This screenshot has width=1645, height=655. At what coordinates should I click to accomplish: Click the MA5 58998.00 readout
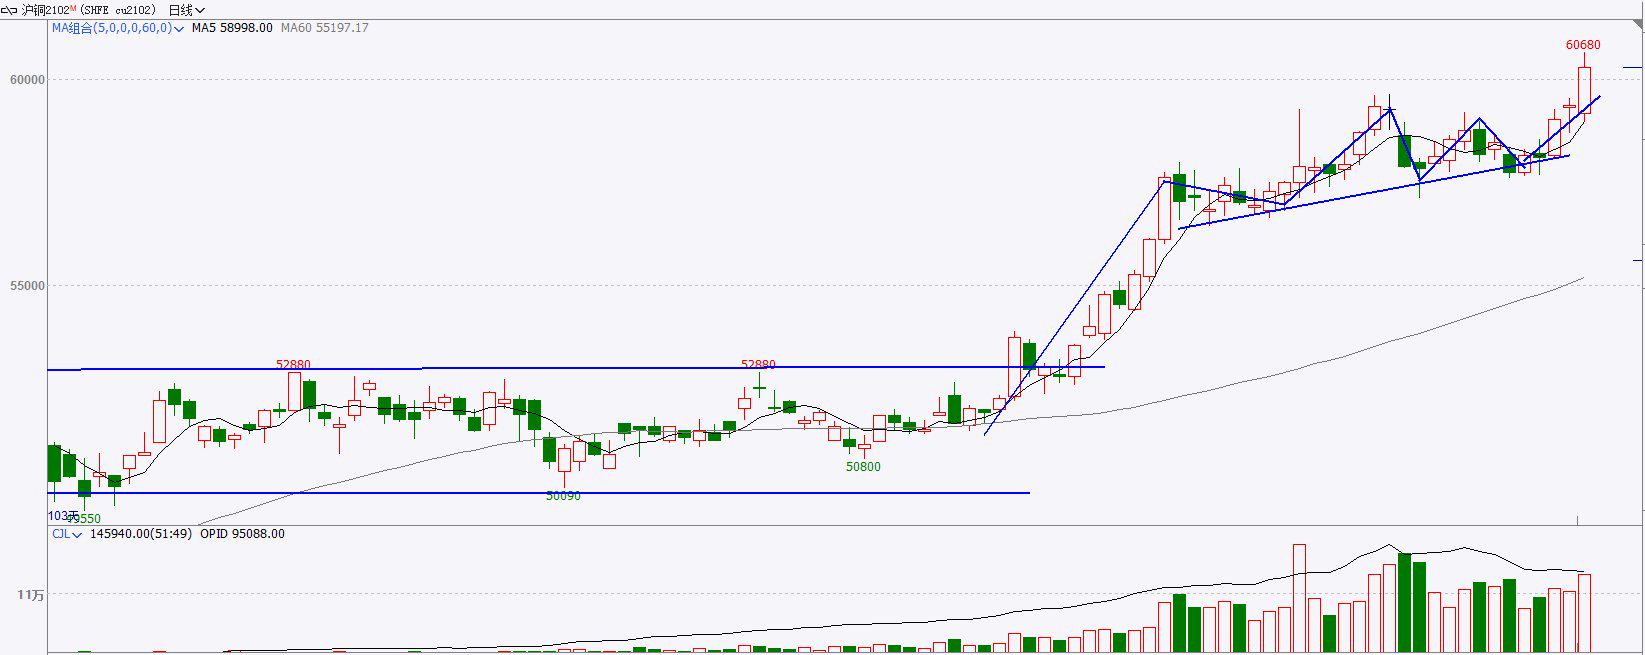click(232, 28)
